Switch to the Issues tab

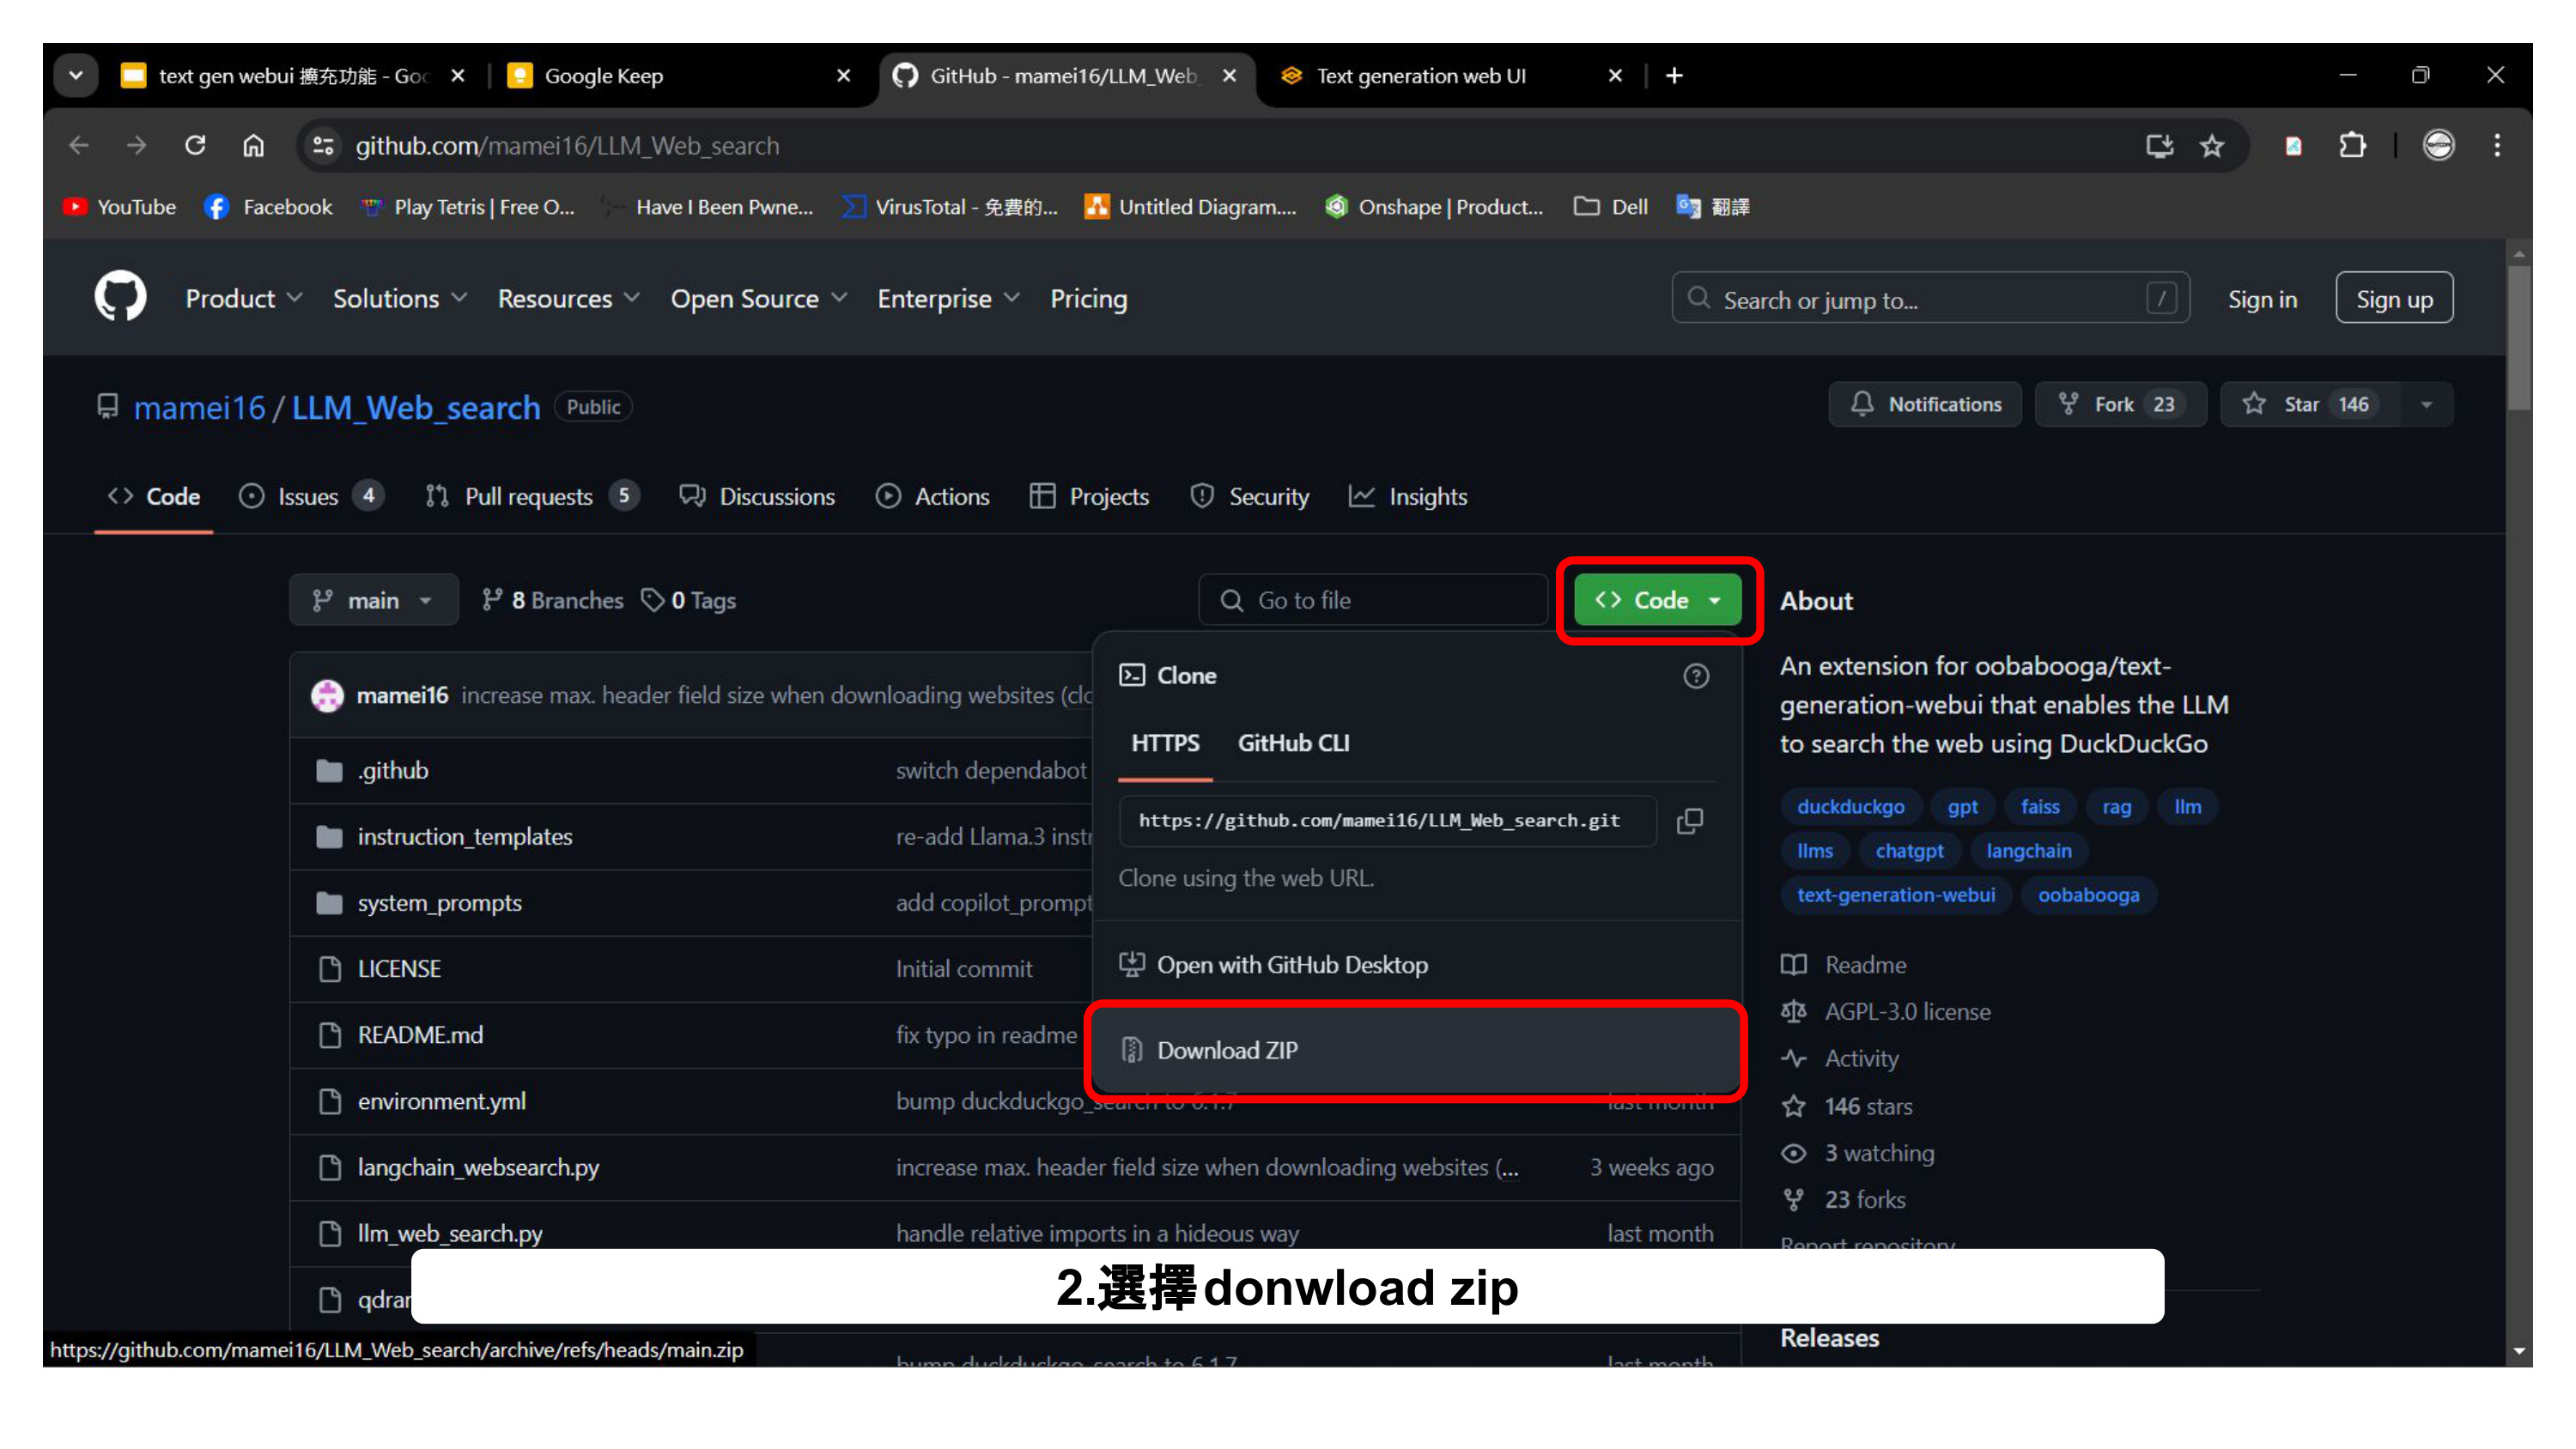click(x=310, y=497)
